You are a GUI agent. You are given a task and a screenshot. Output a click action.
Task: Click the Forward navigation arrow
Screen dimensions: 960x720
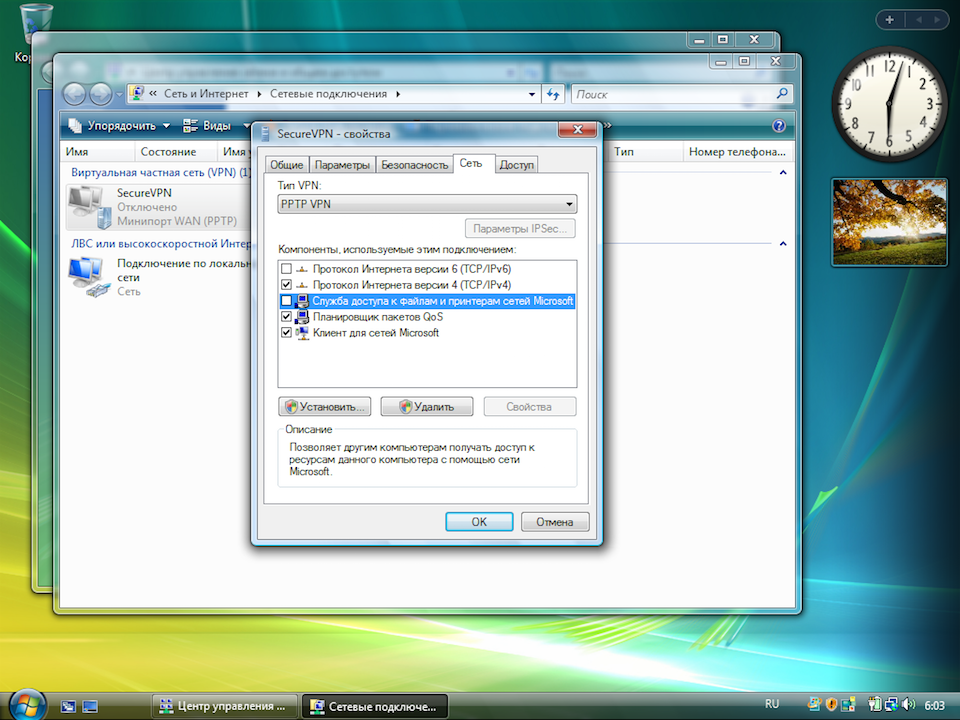tap(100, 94)
